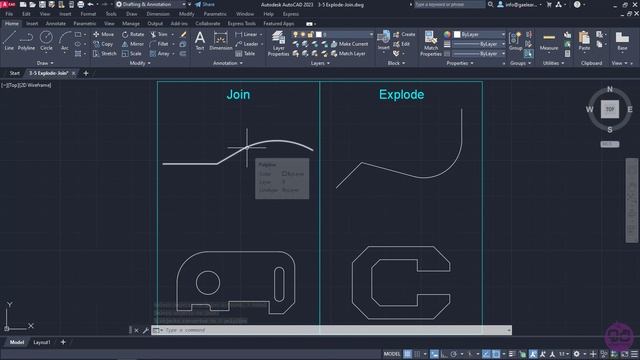Toggle polar tracking in status bar
Image resolution: width=640 pixels, height=360 pixels.
(454, 354)
